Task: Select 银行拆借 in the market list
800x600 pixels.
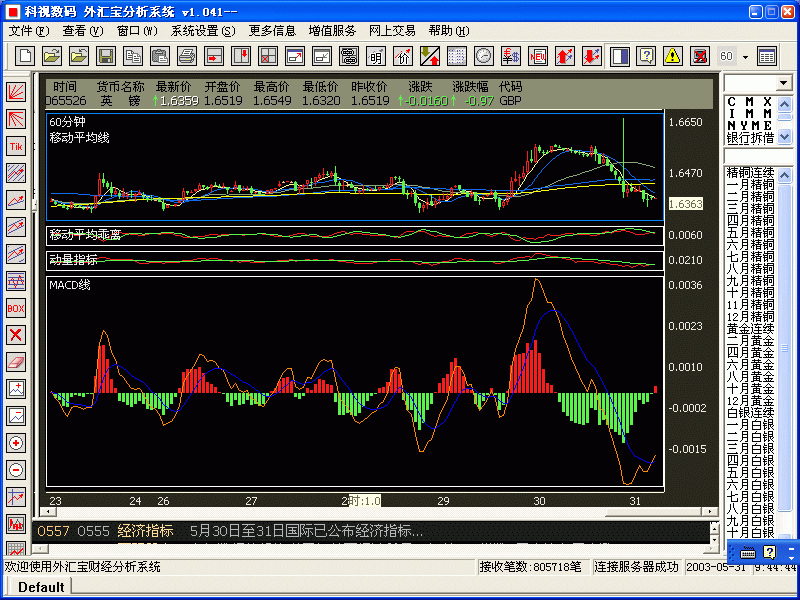Action: [x=750, y=138]
